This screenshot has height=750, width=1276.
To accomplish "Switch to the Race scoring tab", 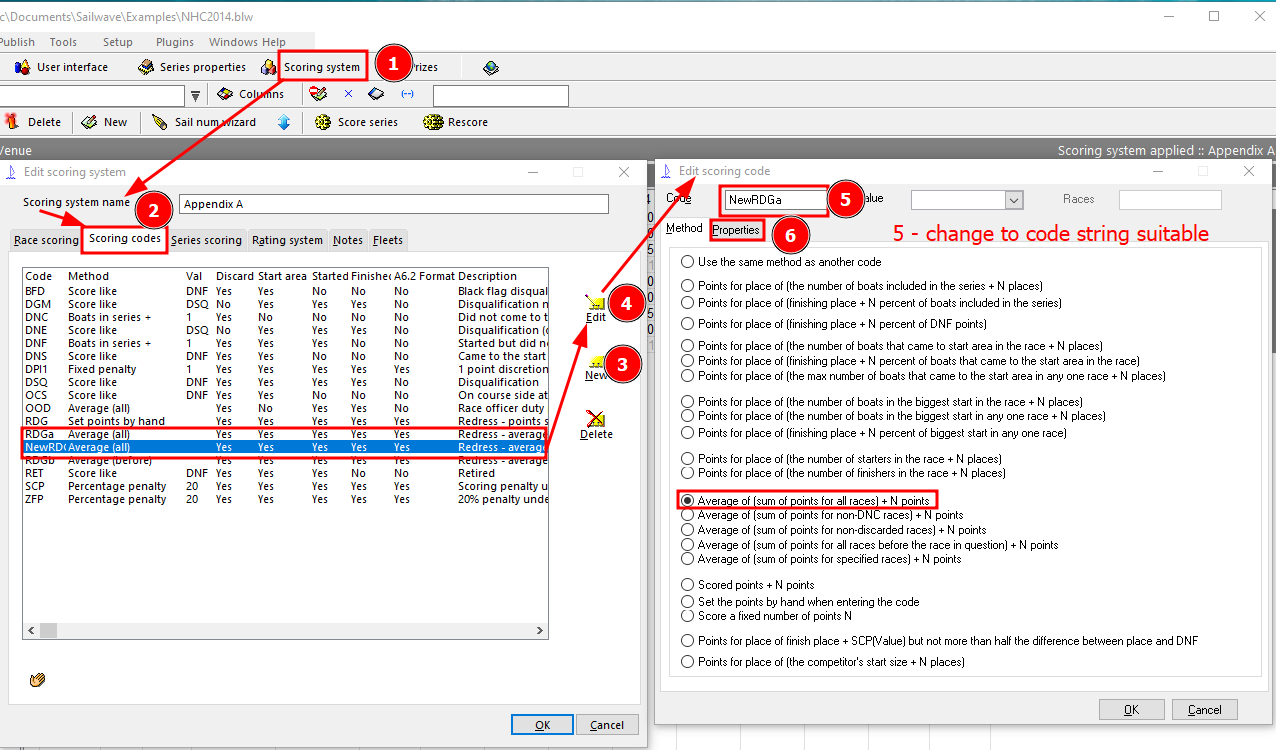I will coord(46,240).
